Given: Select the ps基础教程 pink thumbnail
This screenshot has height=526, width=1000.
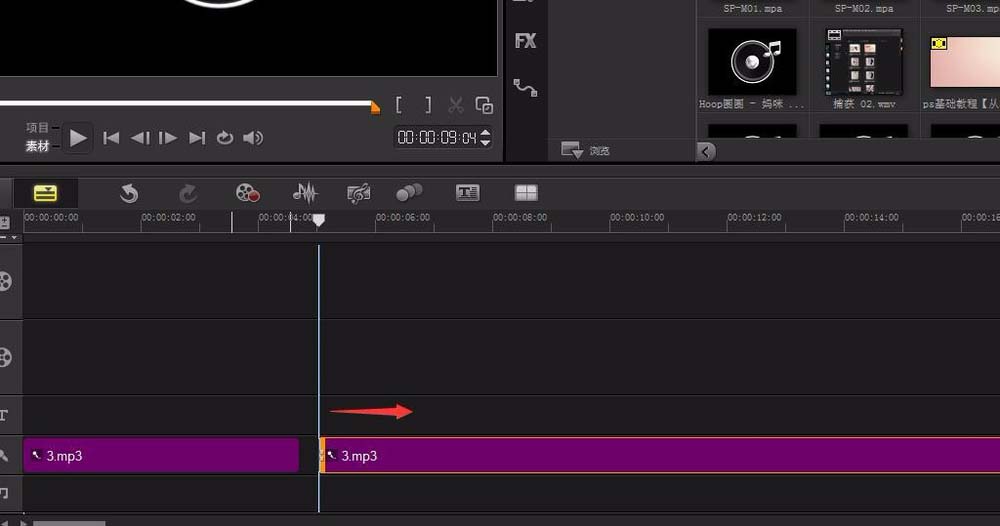Looking at the screenshot, I should click(965, 62).
